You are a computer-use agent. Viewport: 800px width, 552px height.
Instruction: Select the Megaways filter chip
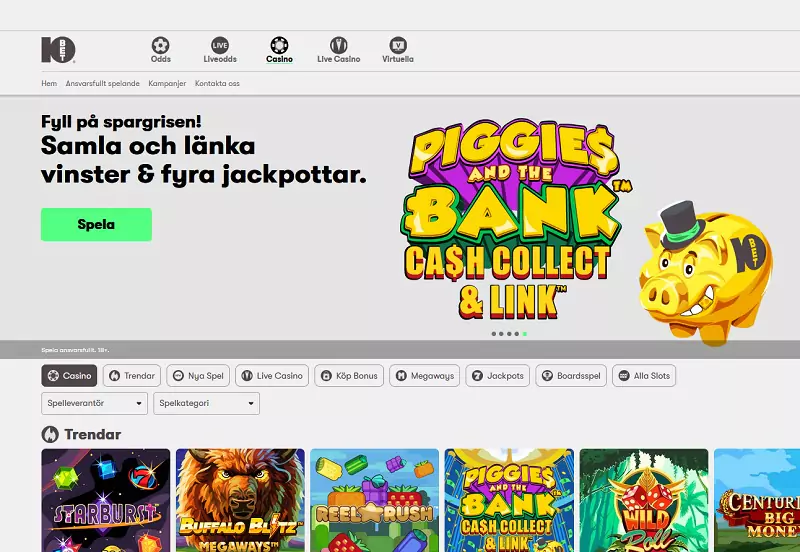coord(424,375)
